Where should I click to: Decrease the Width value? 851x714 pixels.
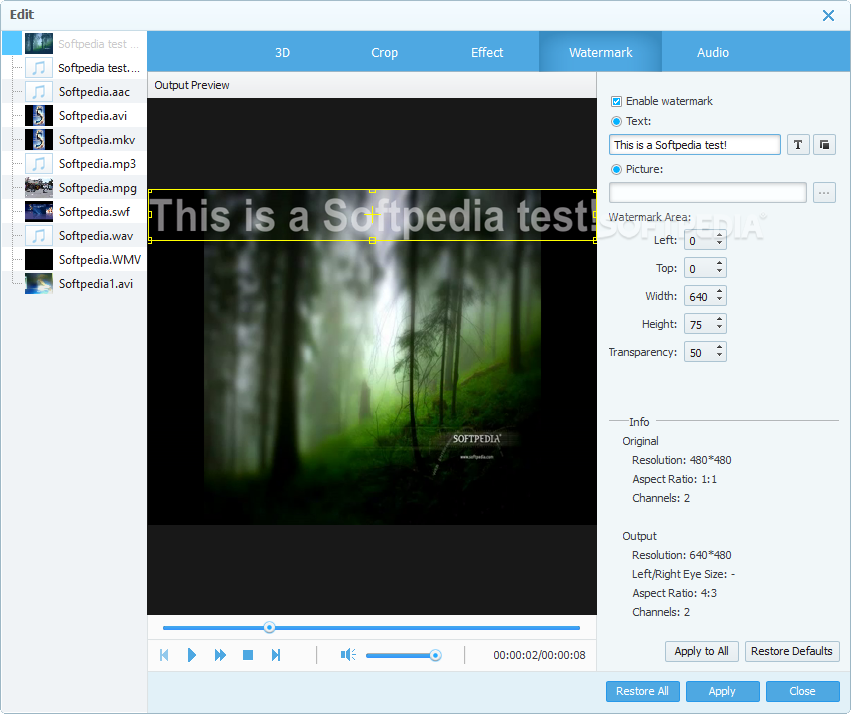[719, 300]
